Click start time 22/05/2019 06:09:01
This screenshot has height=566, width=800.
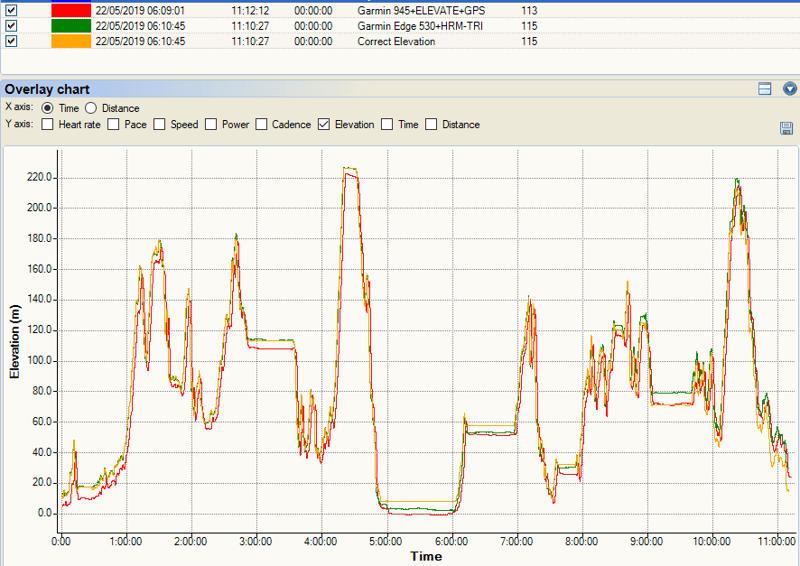point(140,10)
